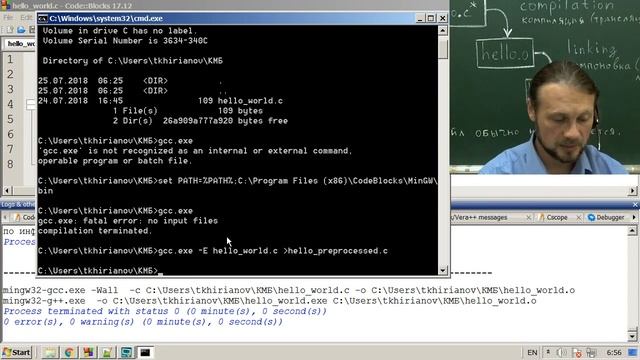Click Code::Blocks app icon in title bar
This screenshot has height=360, width=640.
(6, 5)
